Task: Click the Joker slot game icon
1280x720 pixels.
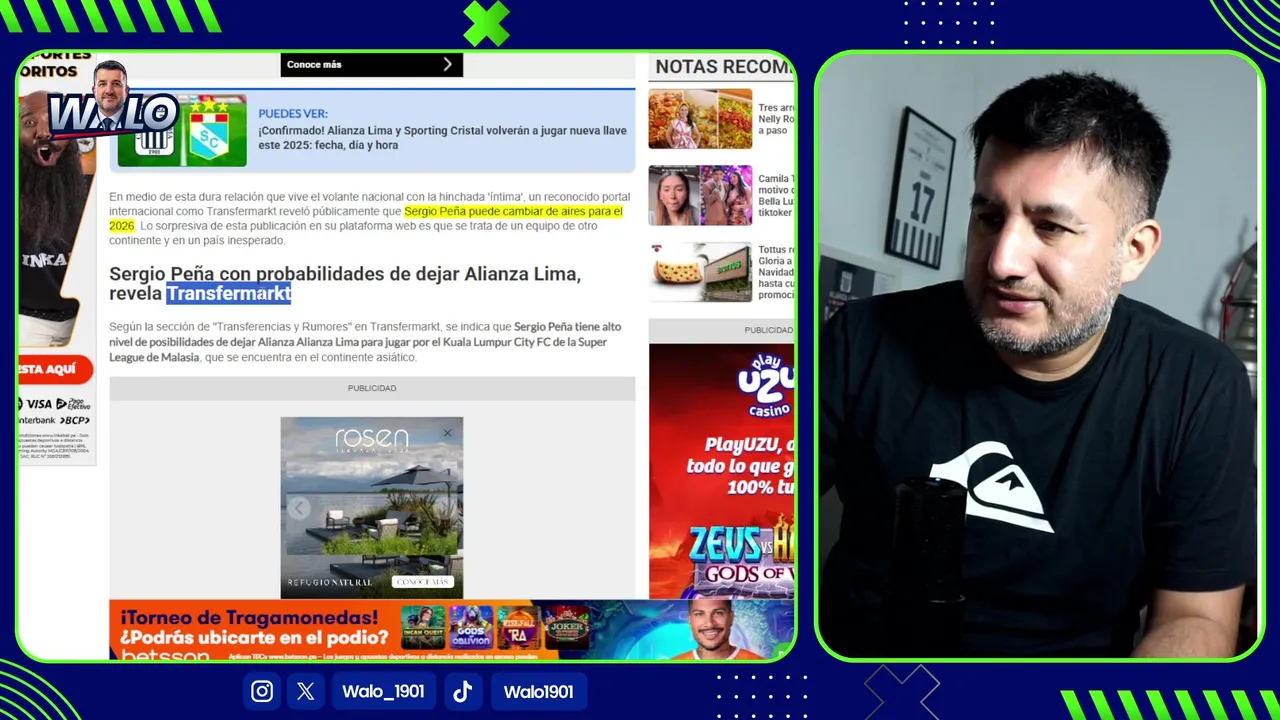Action: (566, 628)
